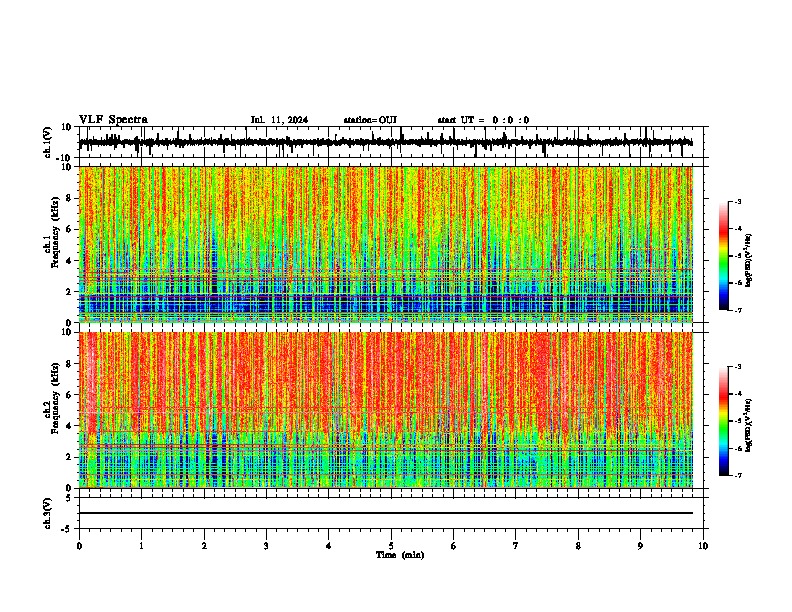Click the "4" kHz tick of ch.2 spectrogram
Viewport: 792px width, 612px height.
click(x=69, y=426)
